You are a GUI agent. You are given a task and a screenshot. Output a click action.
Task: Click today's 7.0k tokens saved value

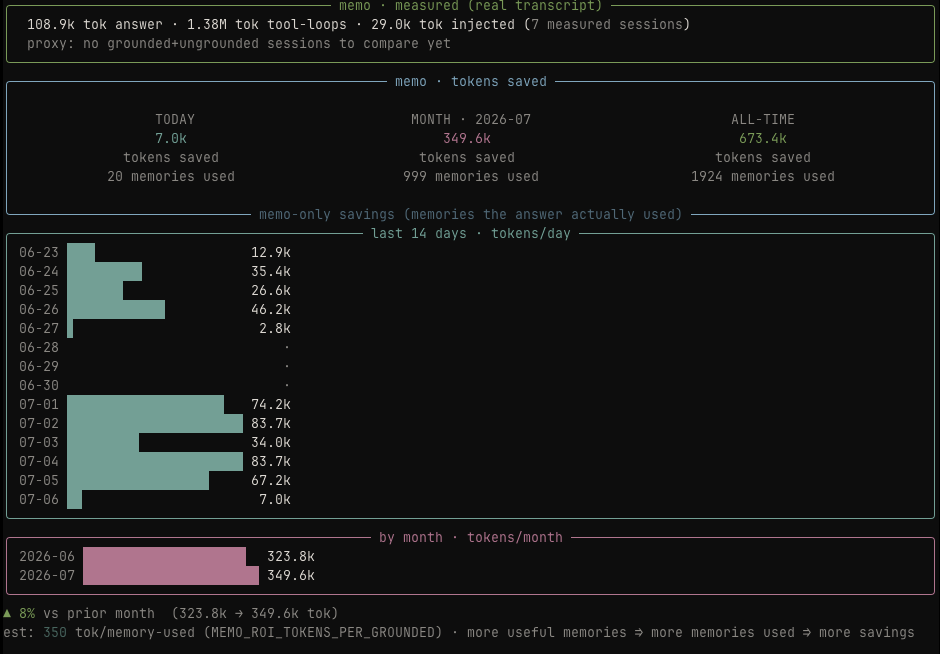pyautogui.click(x=171, y=138)
